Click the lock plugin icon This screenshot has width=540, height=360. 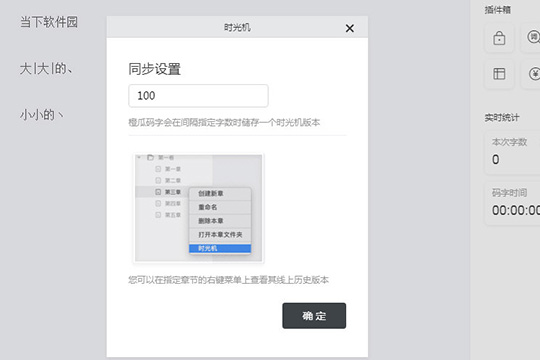click(x=499, y=38)
